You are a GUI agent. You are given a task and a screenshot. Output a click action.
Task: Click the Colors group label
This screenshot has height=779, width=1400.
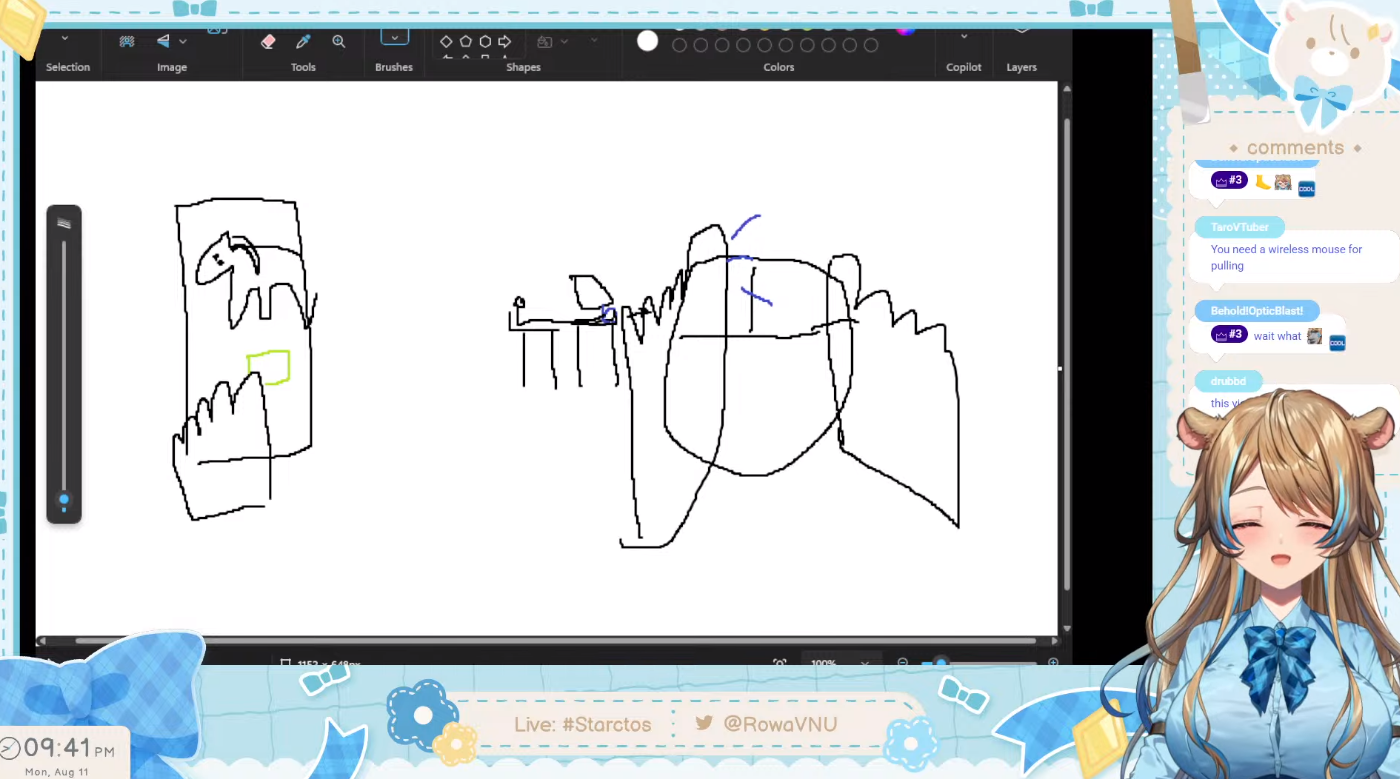[x=779, y=67]
